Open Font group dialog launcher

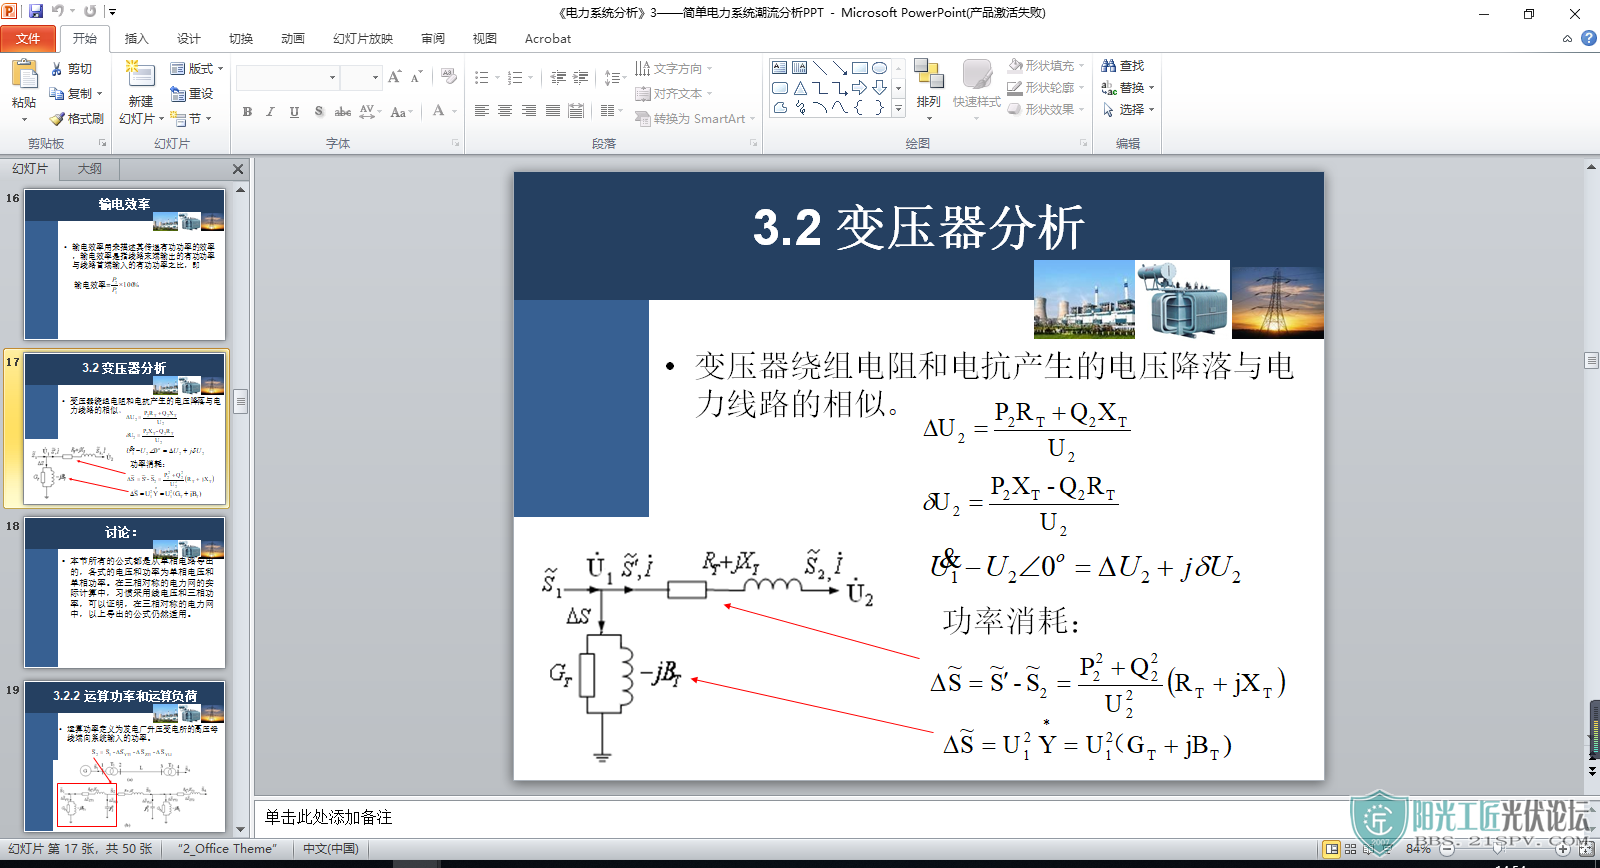click(455, 143)
